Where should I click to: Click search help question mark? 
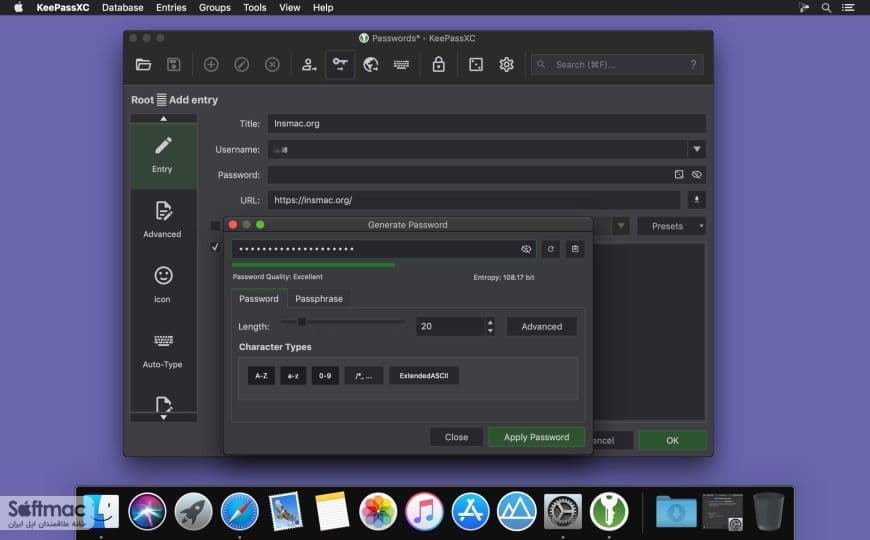[x=693, y=64]
